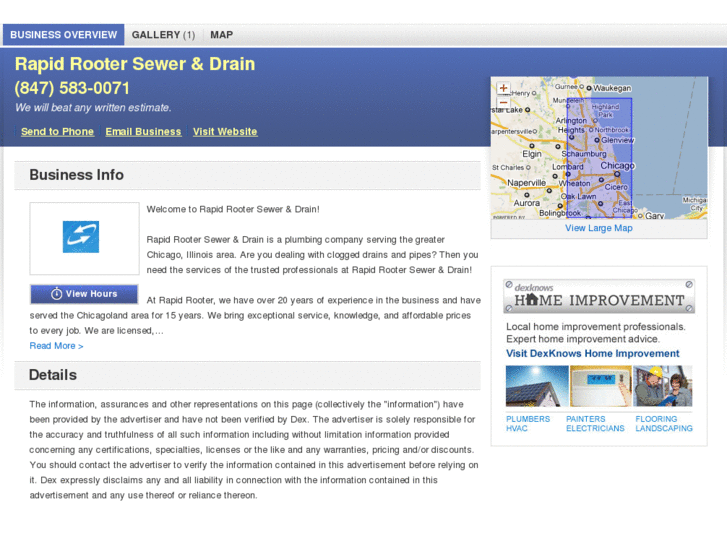The height and width of the screenshot is (545, 727).
Task: Zoom out the map with minus button
Action: coord(503,103)
